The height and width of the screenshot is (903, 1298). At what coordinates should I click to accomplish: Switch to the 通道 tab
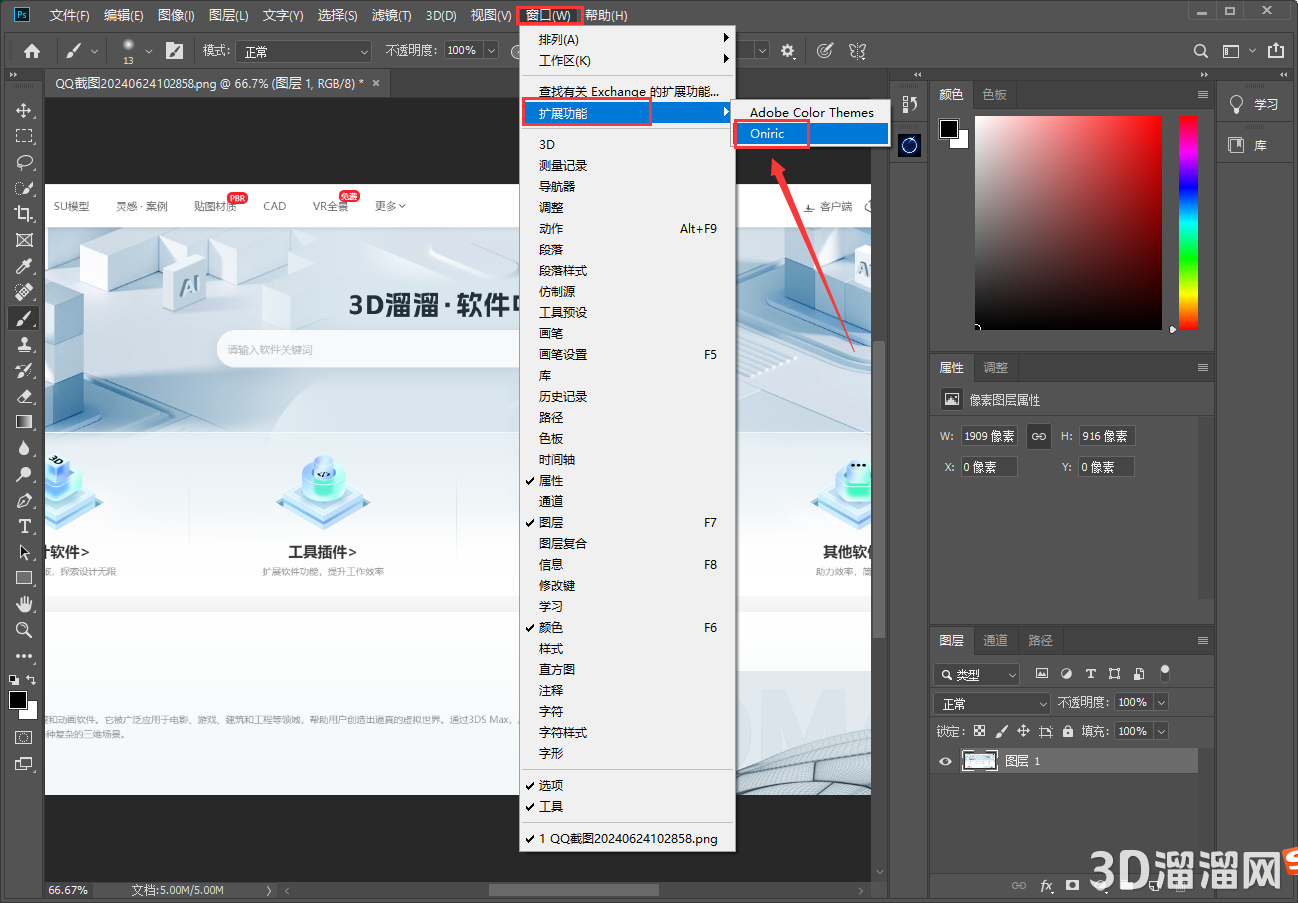[x=995, y=640]
